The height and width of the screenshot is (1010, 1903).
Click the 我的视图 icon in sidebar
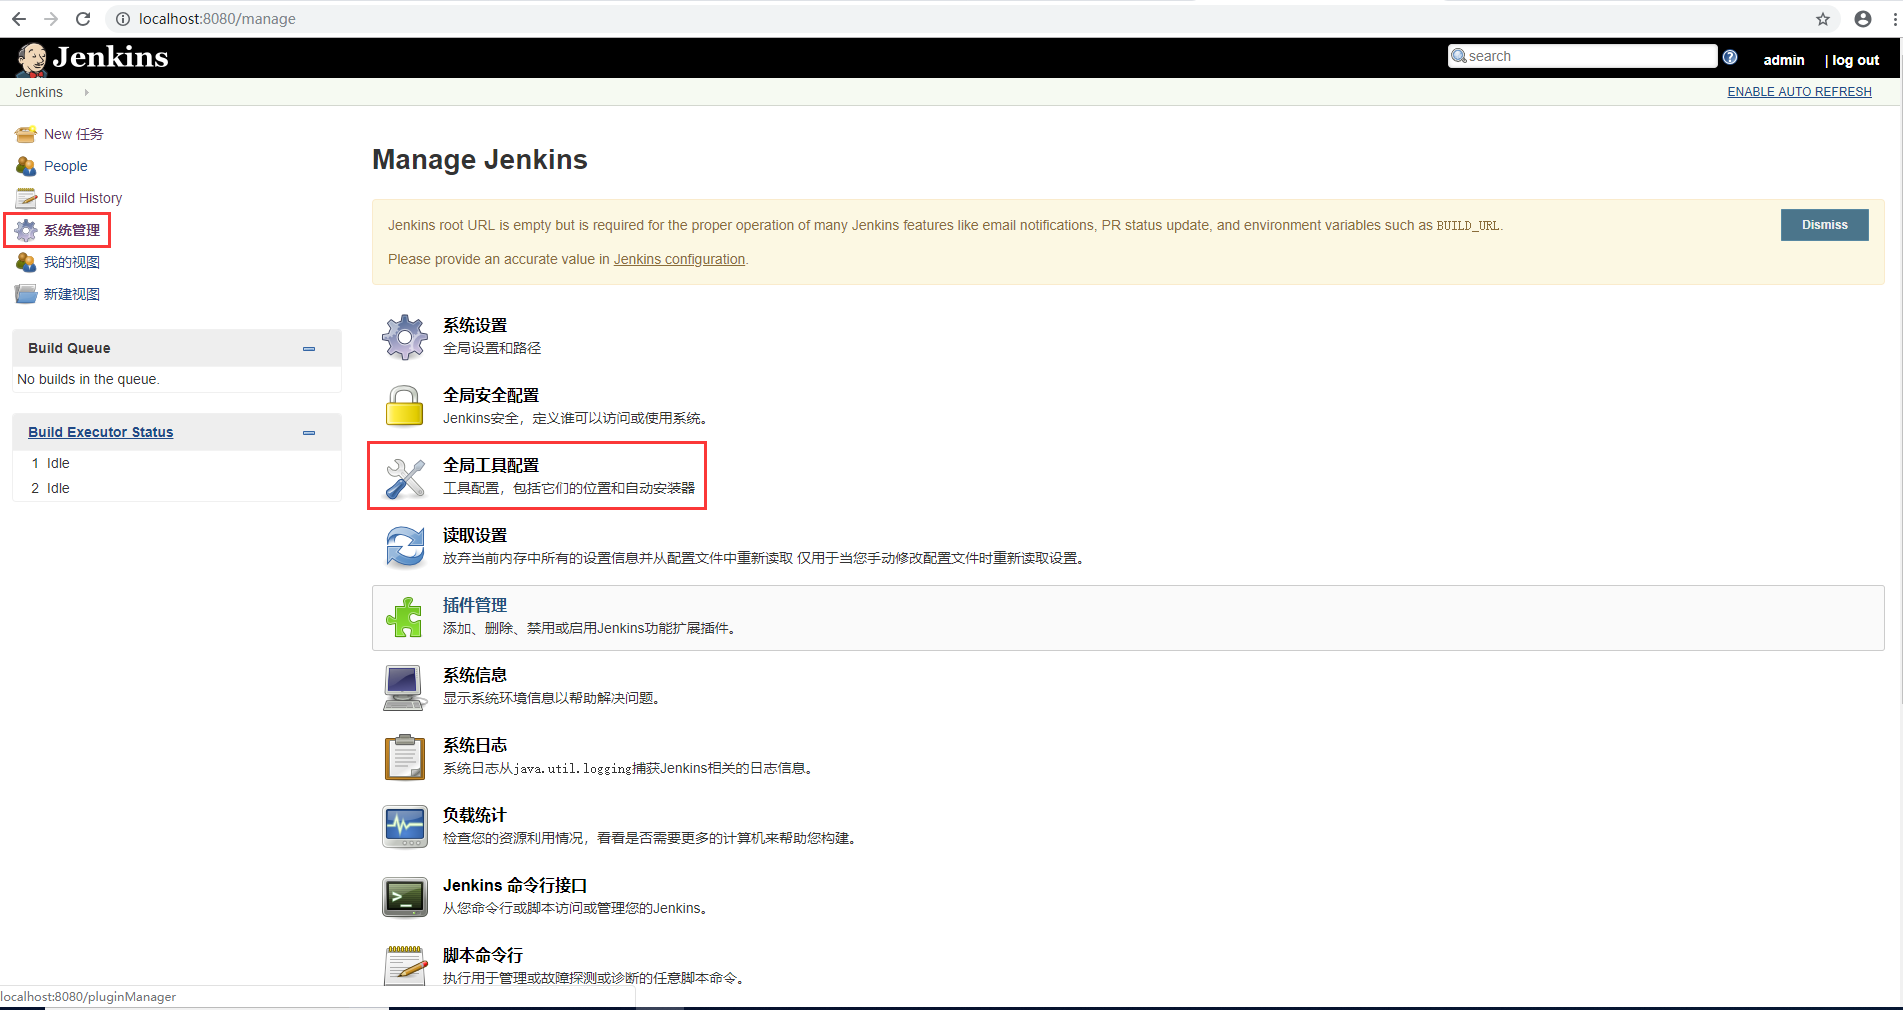pos(26,262)
